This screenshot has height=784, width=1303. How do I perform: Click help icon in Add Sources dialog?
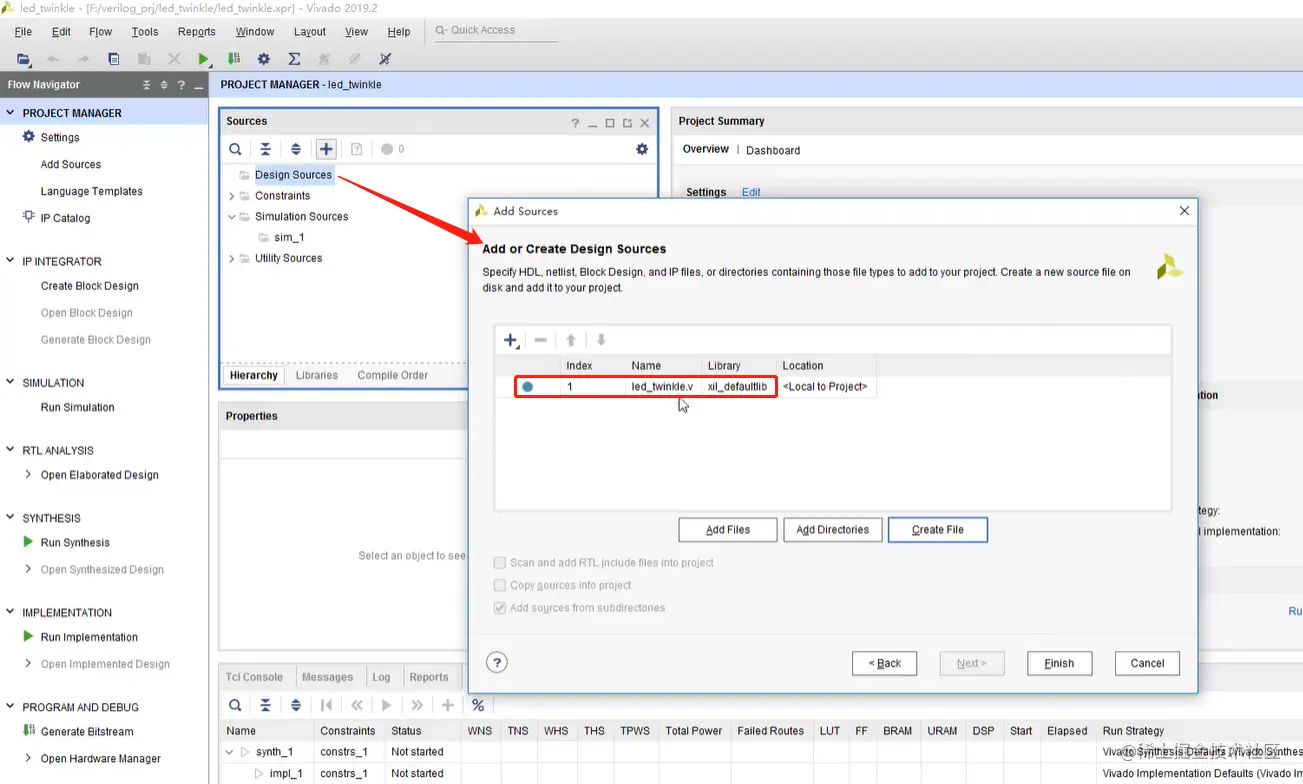click(497, 662)
